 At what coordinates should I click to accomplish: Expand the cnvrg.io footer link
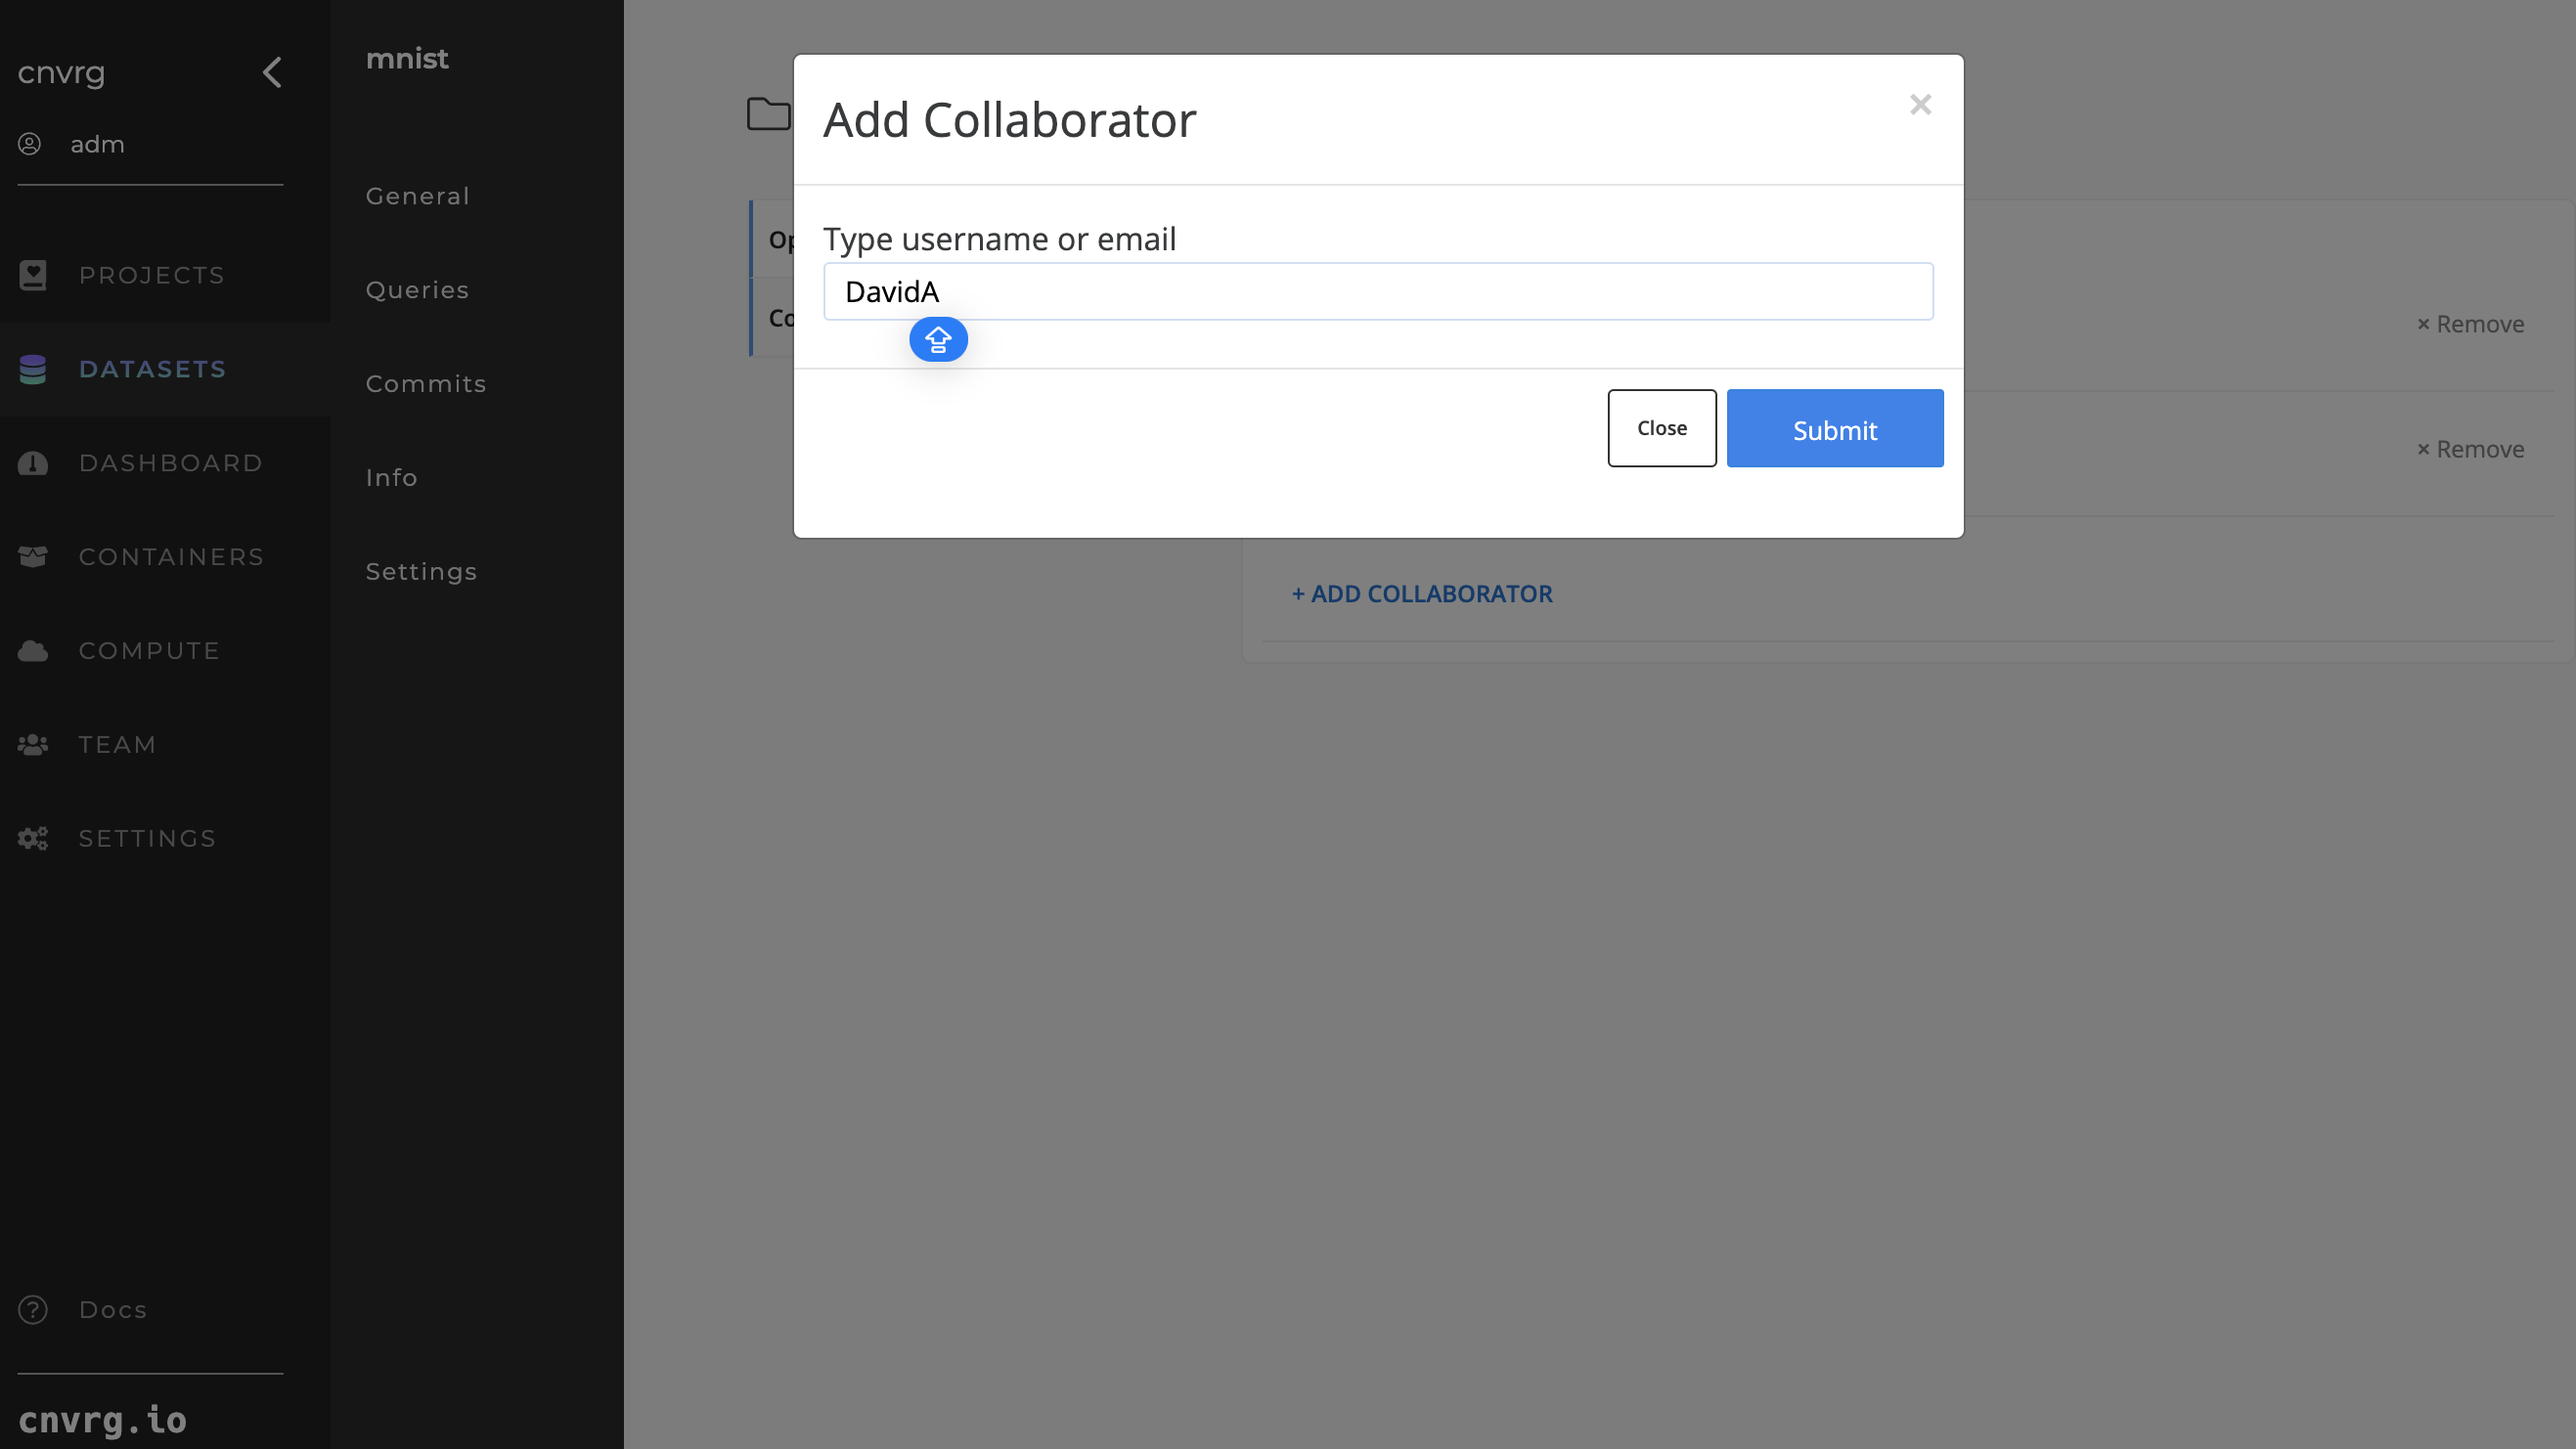101,1419
